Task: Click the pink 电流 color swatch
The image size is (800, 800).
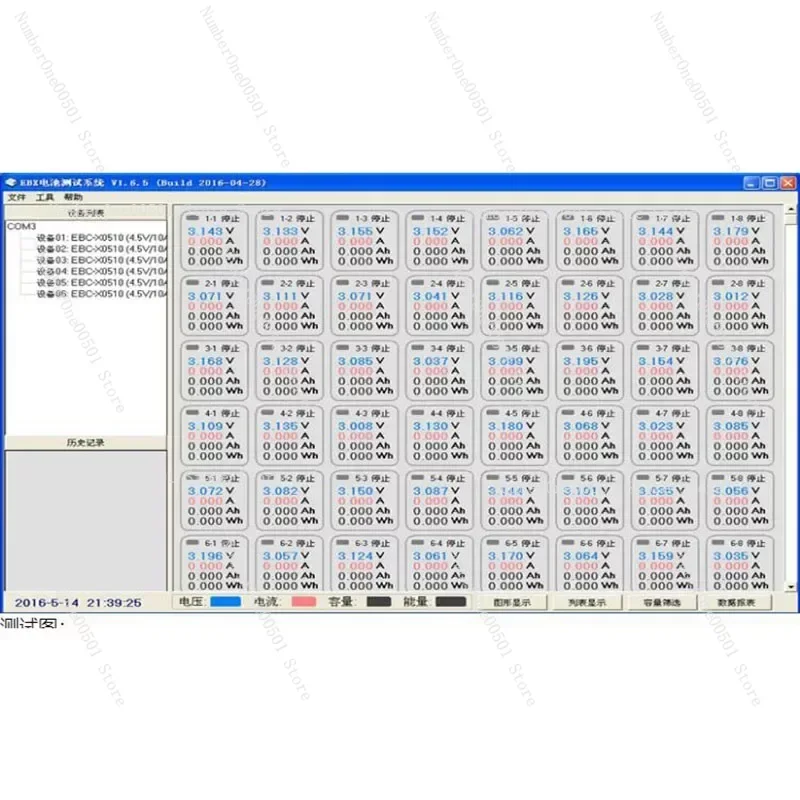Action: pos(304,602)
